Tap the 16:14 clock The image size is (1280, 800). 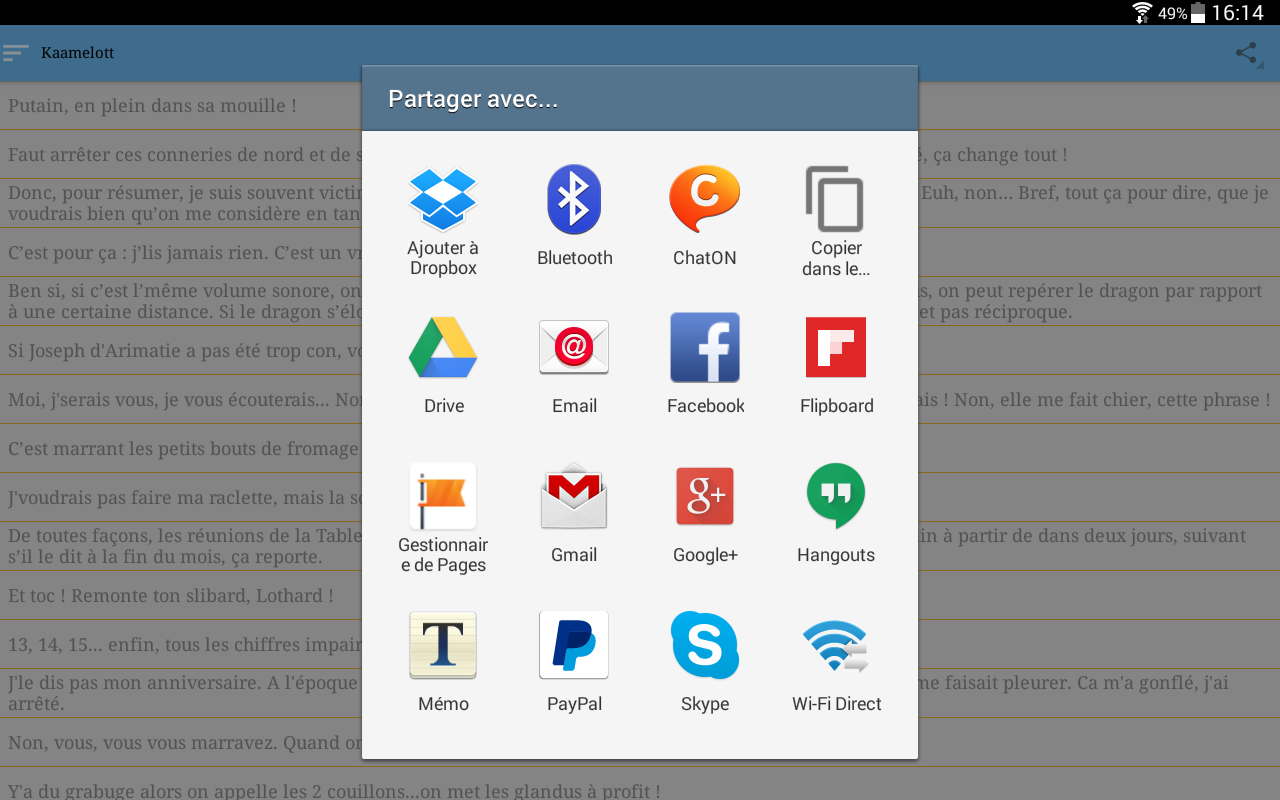click(x=1238, y=13)
